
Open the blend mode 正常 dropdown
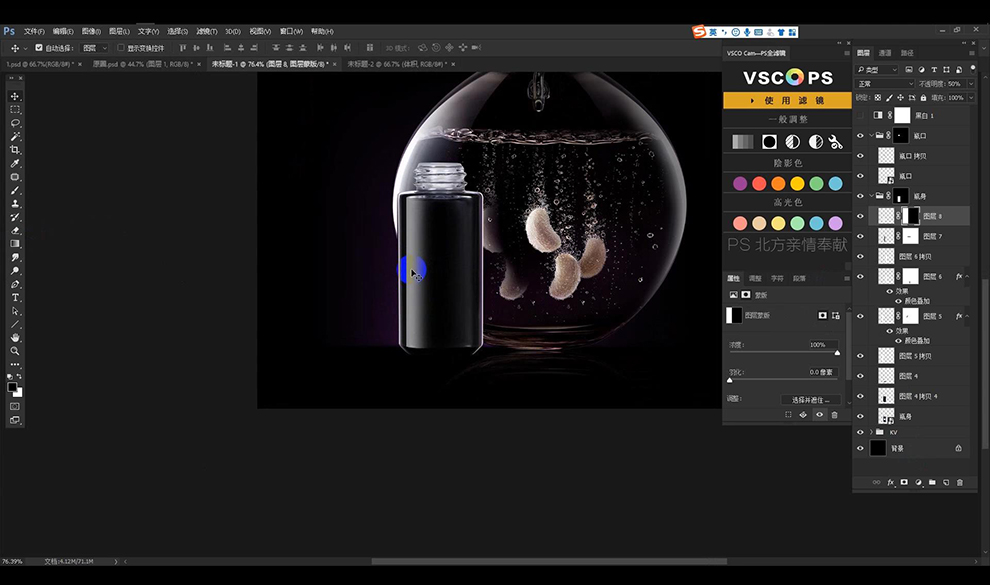point(885,84)
